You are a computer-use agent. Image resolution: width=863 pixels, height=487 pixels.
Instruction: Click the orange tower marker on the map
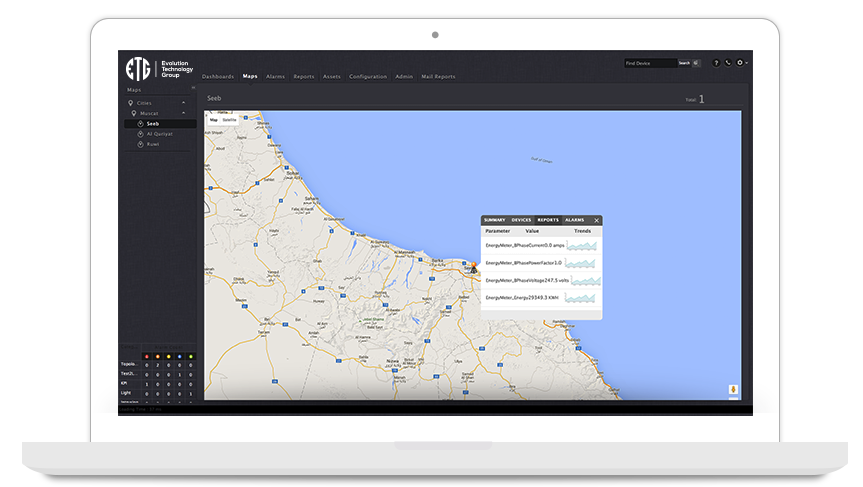pos(473,268)
